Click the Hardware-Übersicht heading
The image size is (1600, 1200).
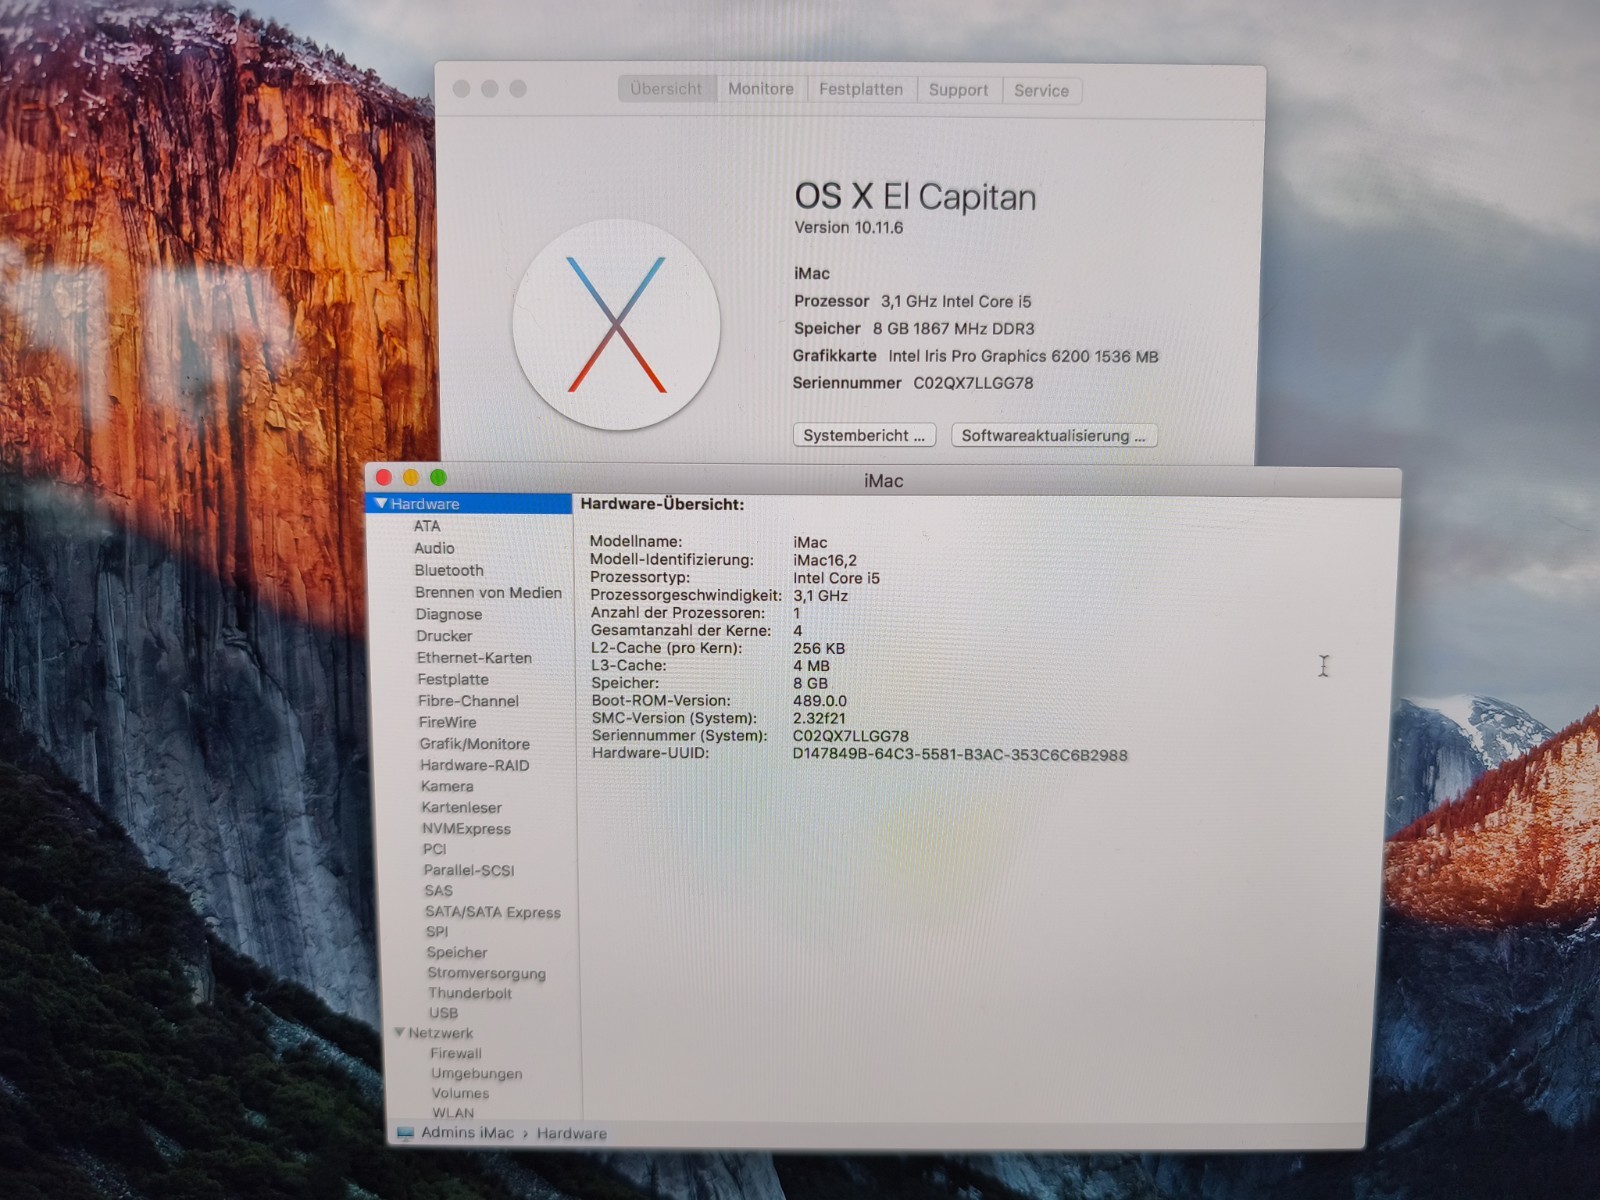click(x=662, y=504)
